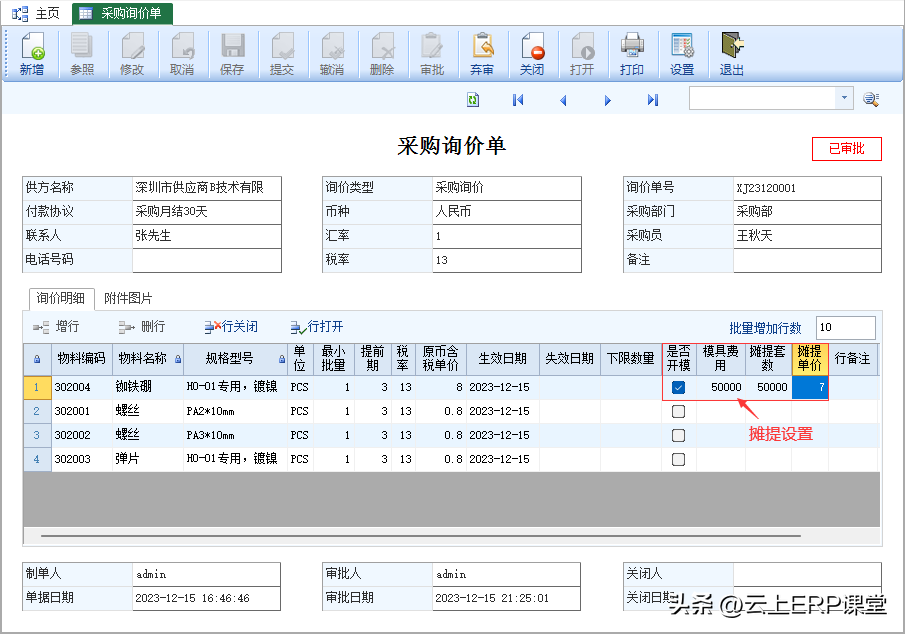Click the 退出 (Exit) toolbar icon
This screenshot has width=905, height=634.
732,54
